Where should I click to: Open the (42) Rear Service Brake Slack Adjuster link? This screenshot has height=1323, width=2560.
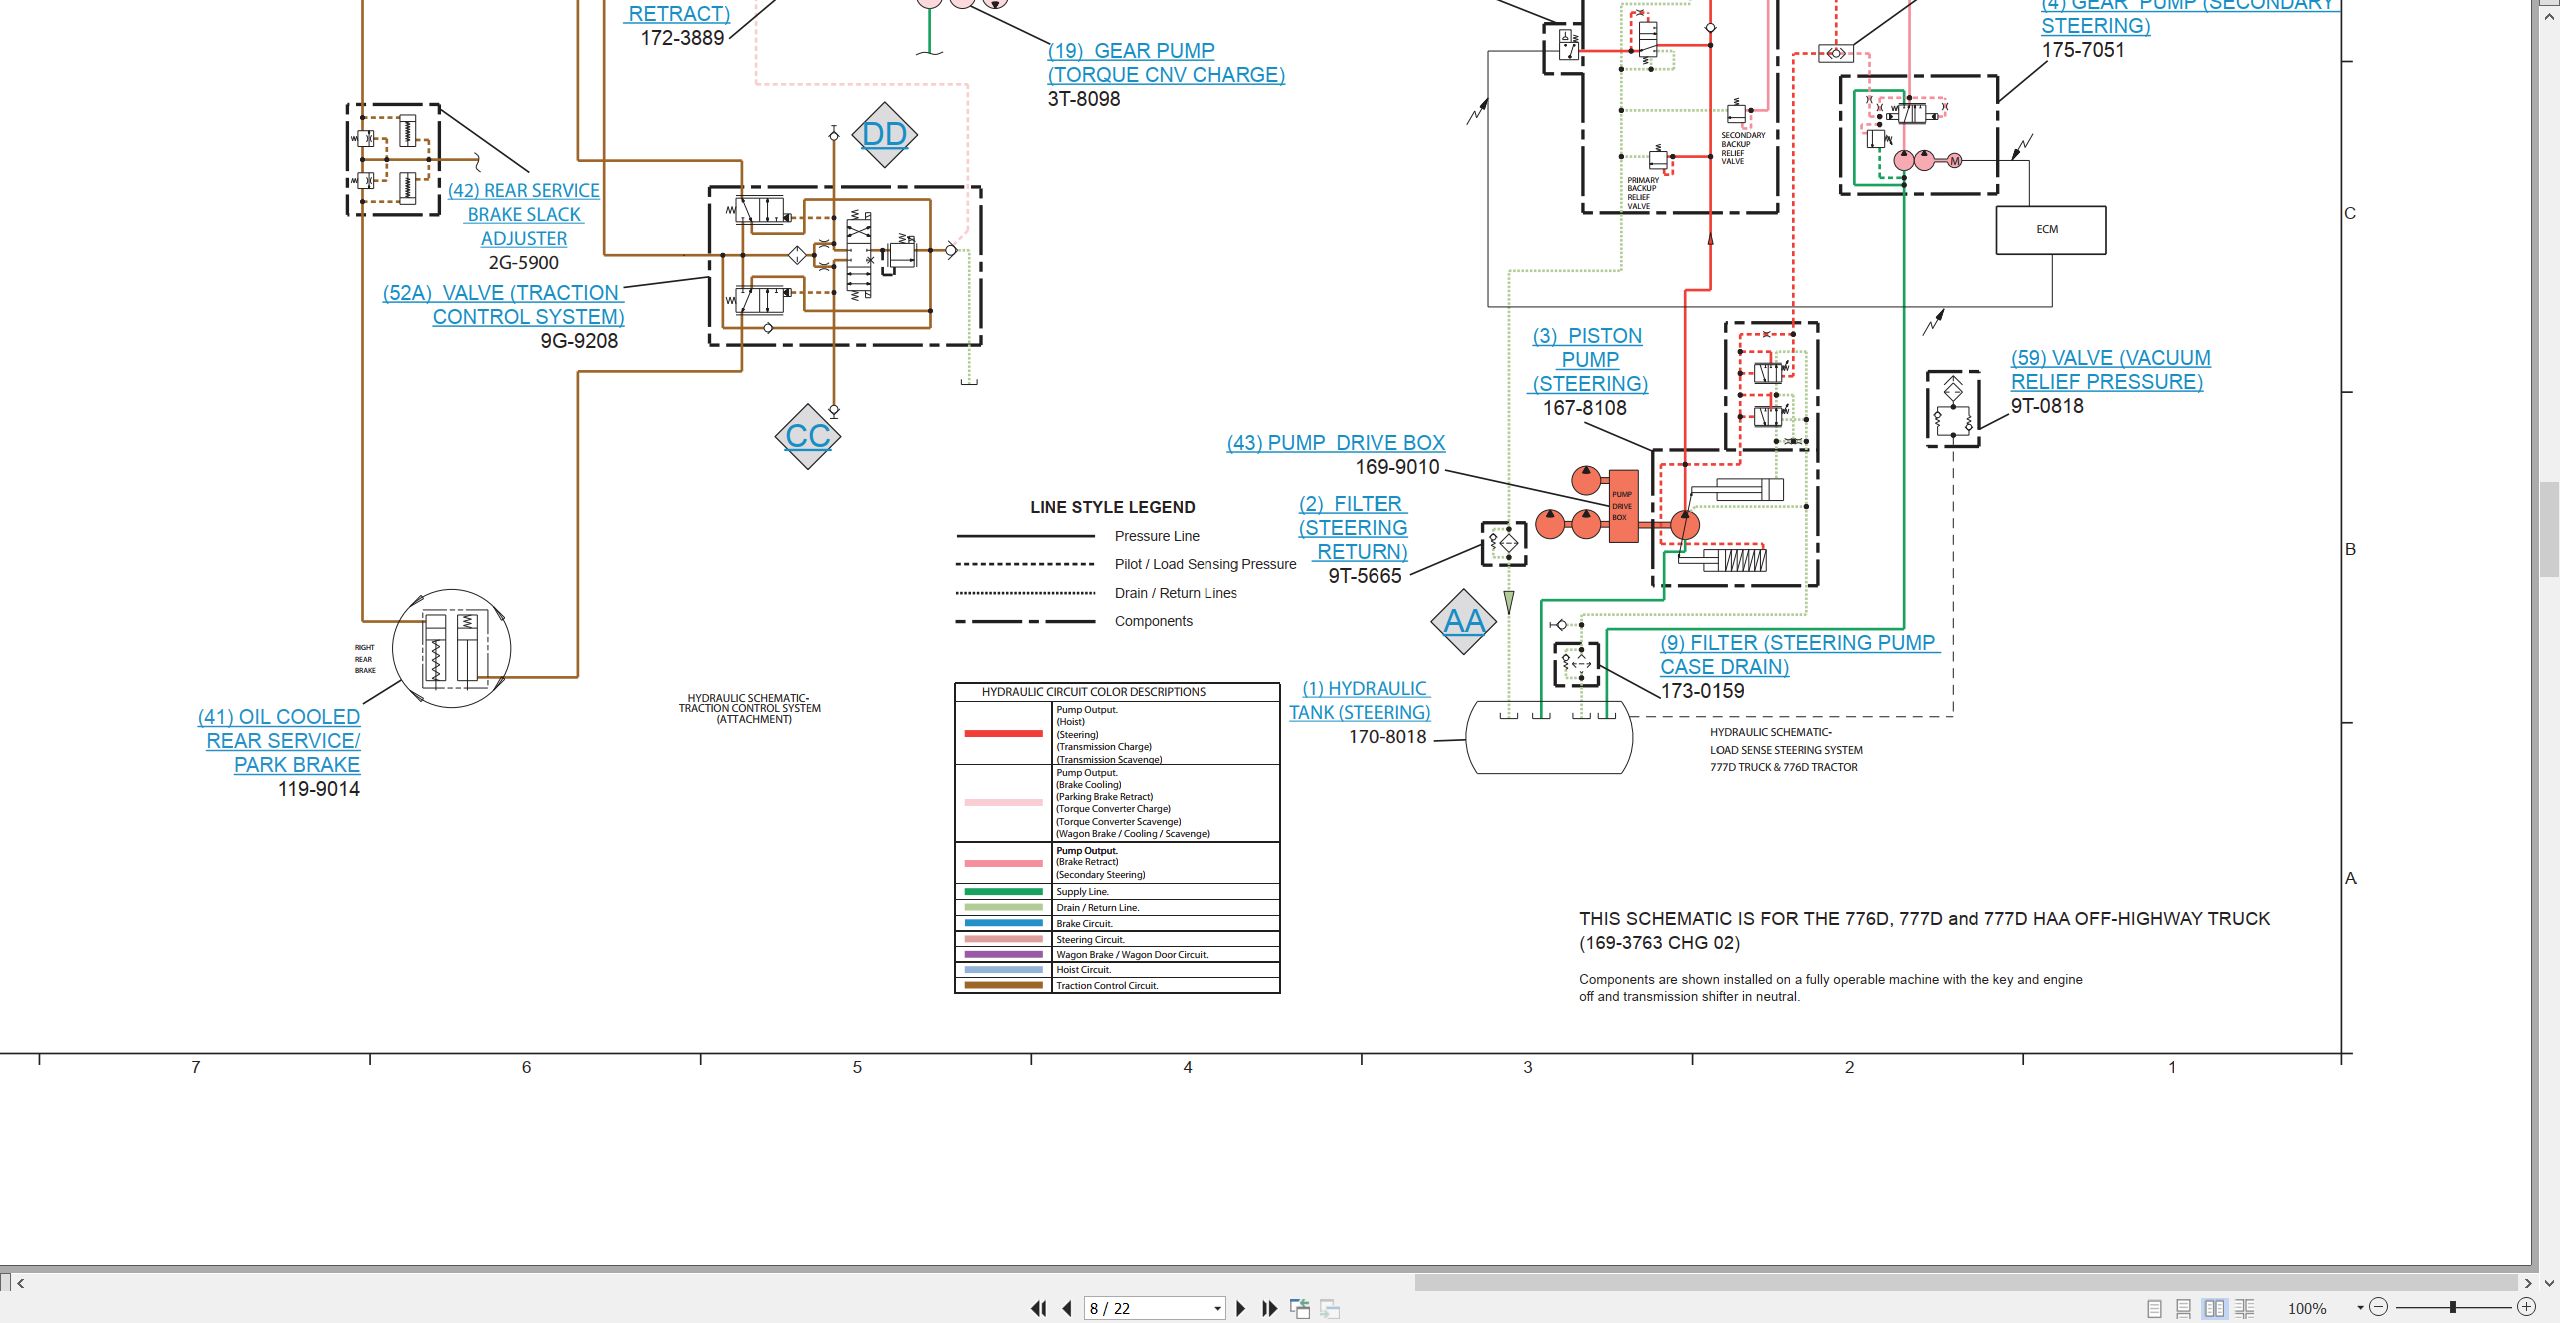[524, 214]
